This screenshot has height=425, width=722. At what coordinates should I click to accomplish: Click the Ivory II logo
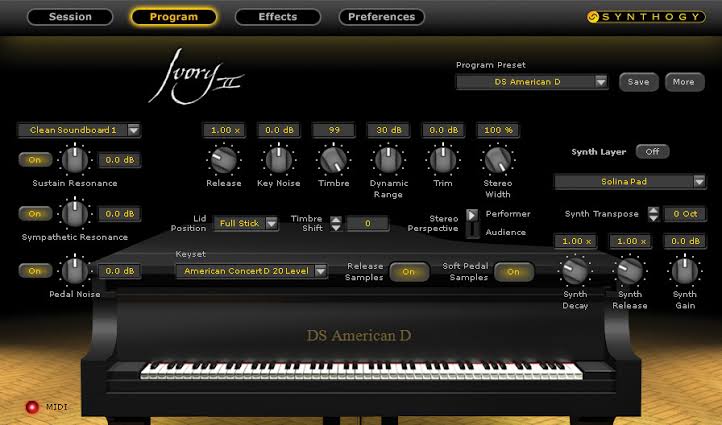click(196, 76)
